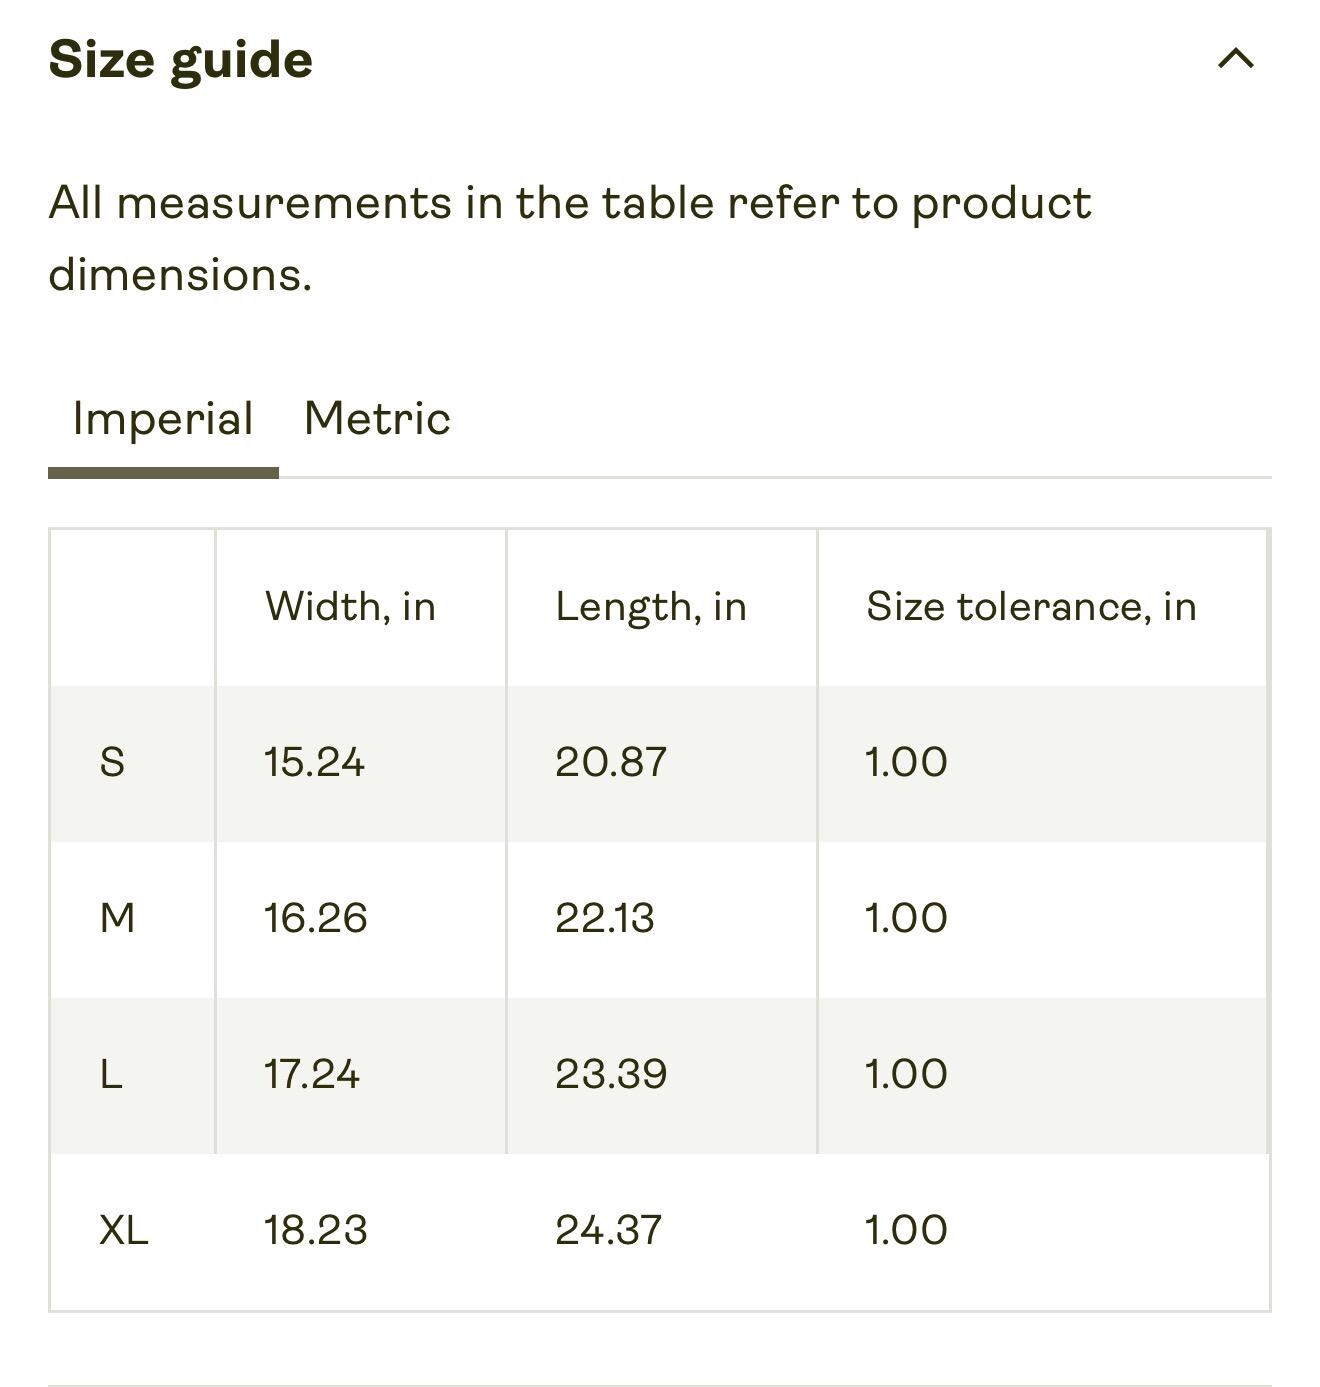Screen dimensions: 1320x1387
Task: Click the Size tolerance, in column header
Action: click(1031, 607)
